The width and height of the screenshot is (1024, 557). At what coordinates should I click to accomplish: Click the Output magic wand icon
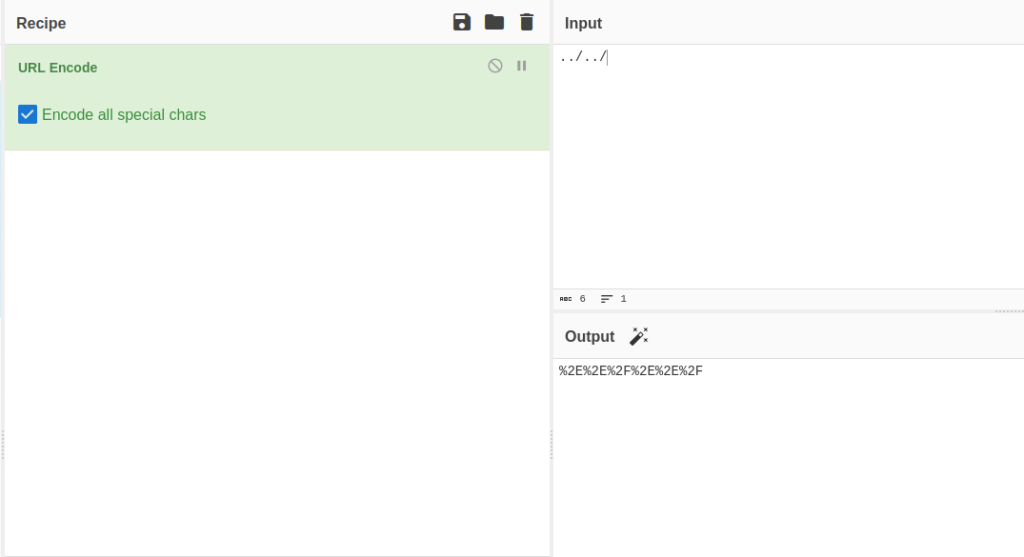[639, 336]
